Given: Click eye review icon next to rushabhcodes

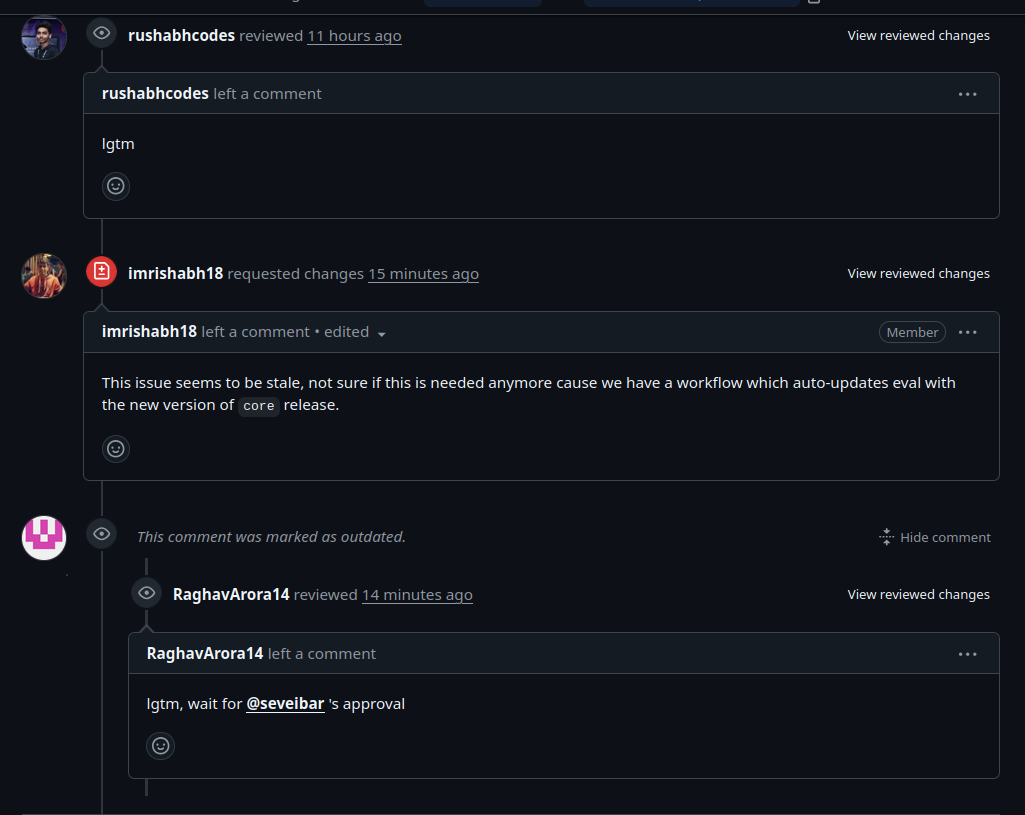Looking at the screenshot, I should (x=101, y=33).
